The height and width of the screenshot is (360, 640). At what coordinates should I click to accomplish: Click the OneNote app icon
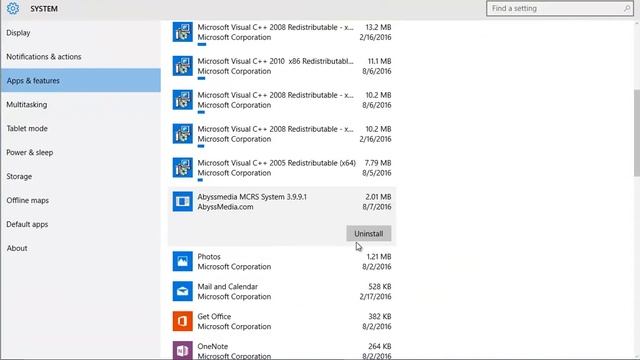[182, 350]
